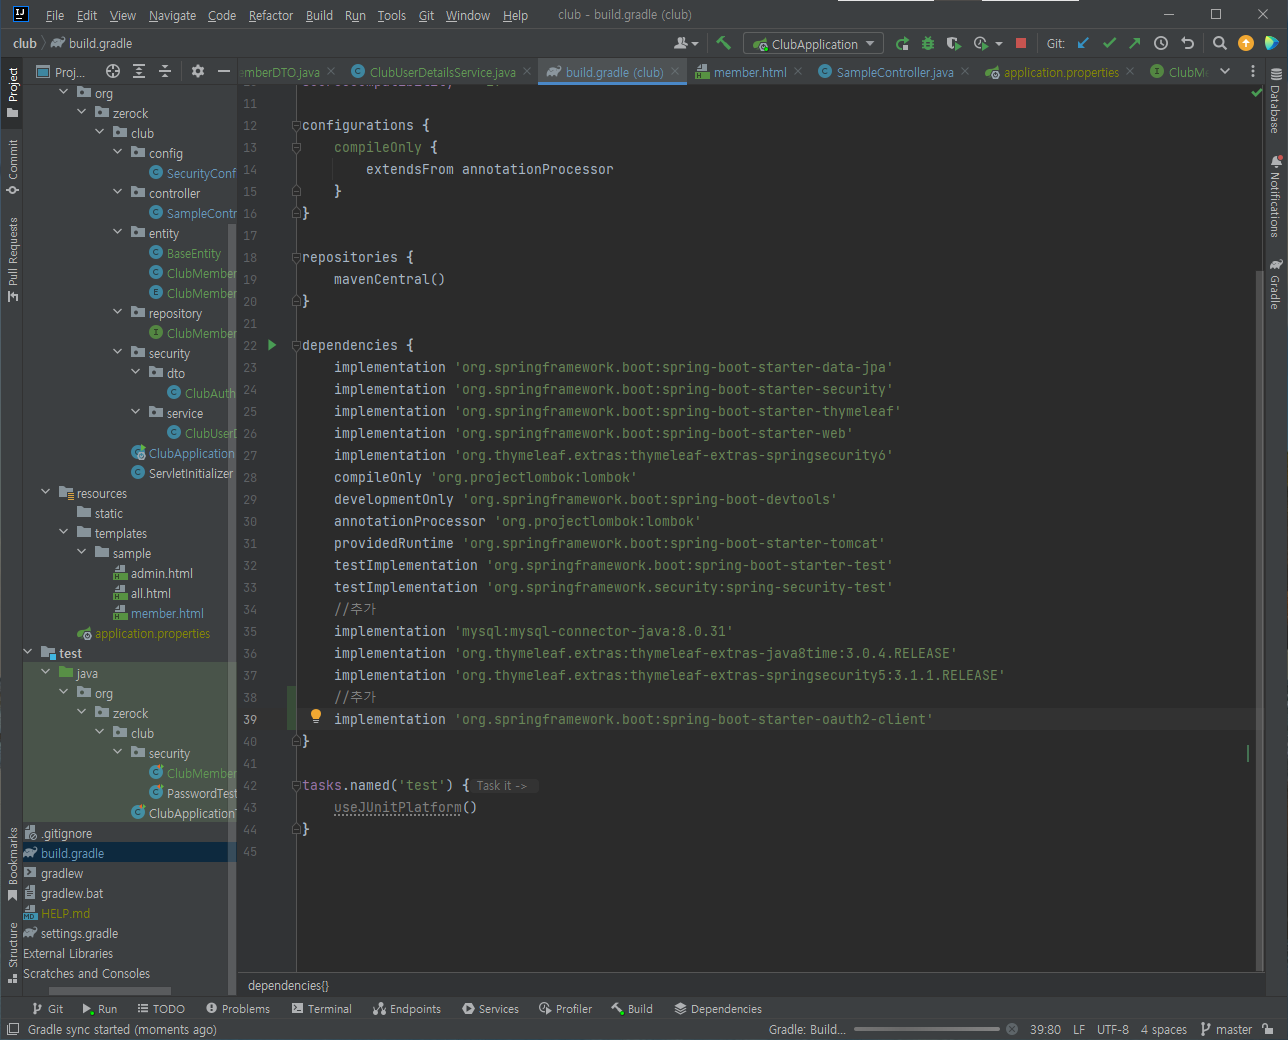Click the Rollback undo arrow icon
Image resolution: width=1288 pixels, height=1040 pixels.
[x=1187, y=43]
